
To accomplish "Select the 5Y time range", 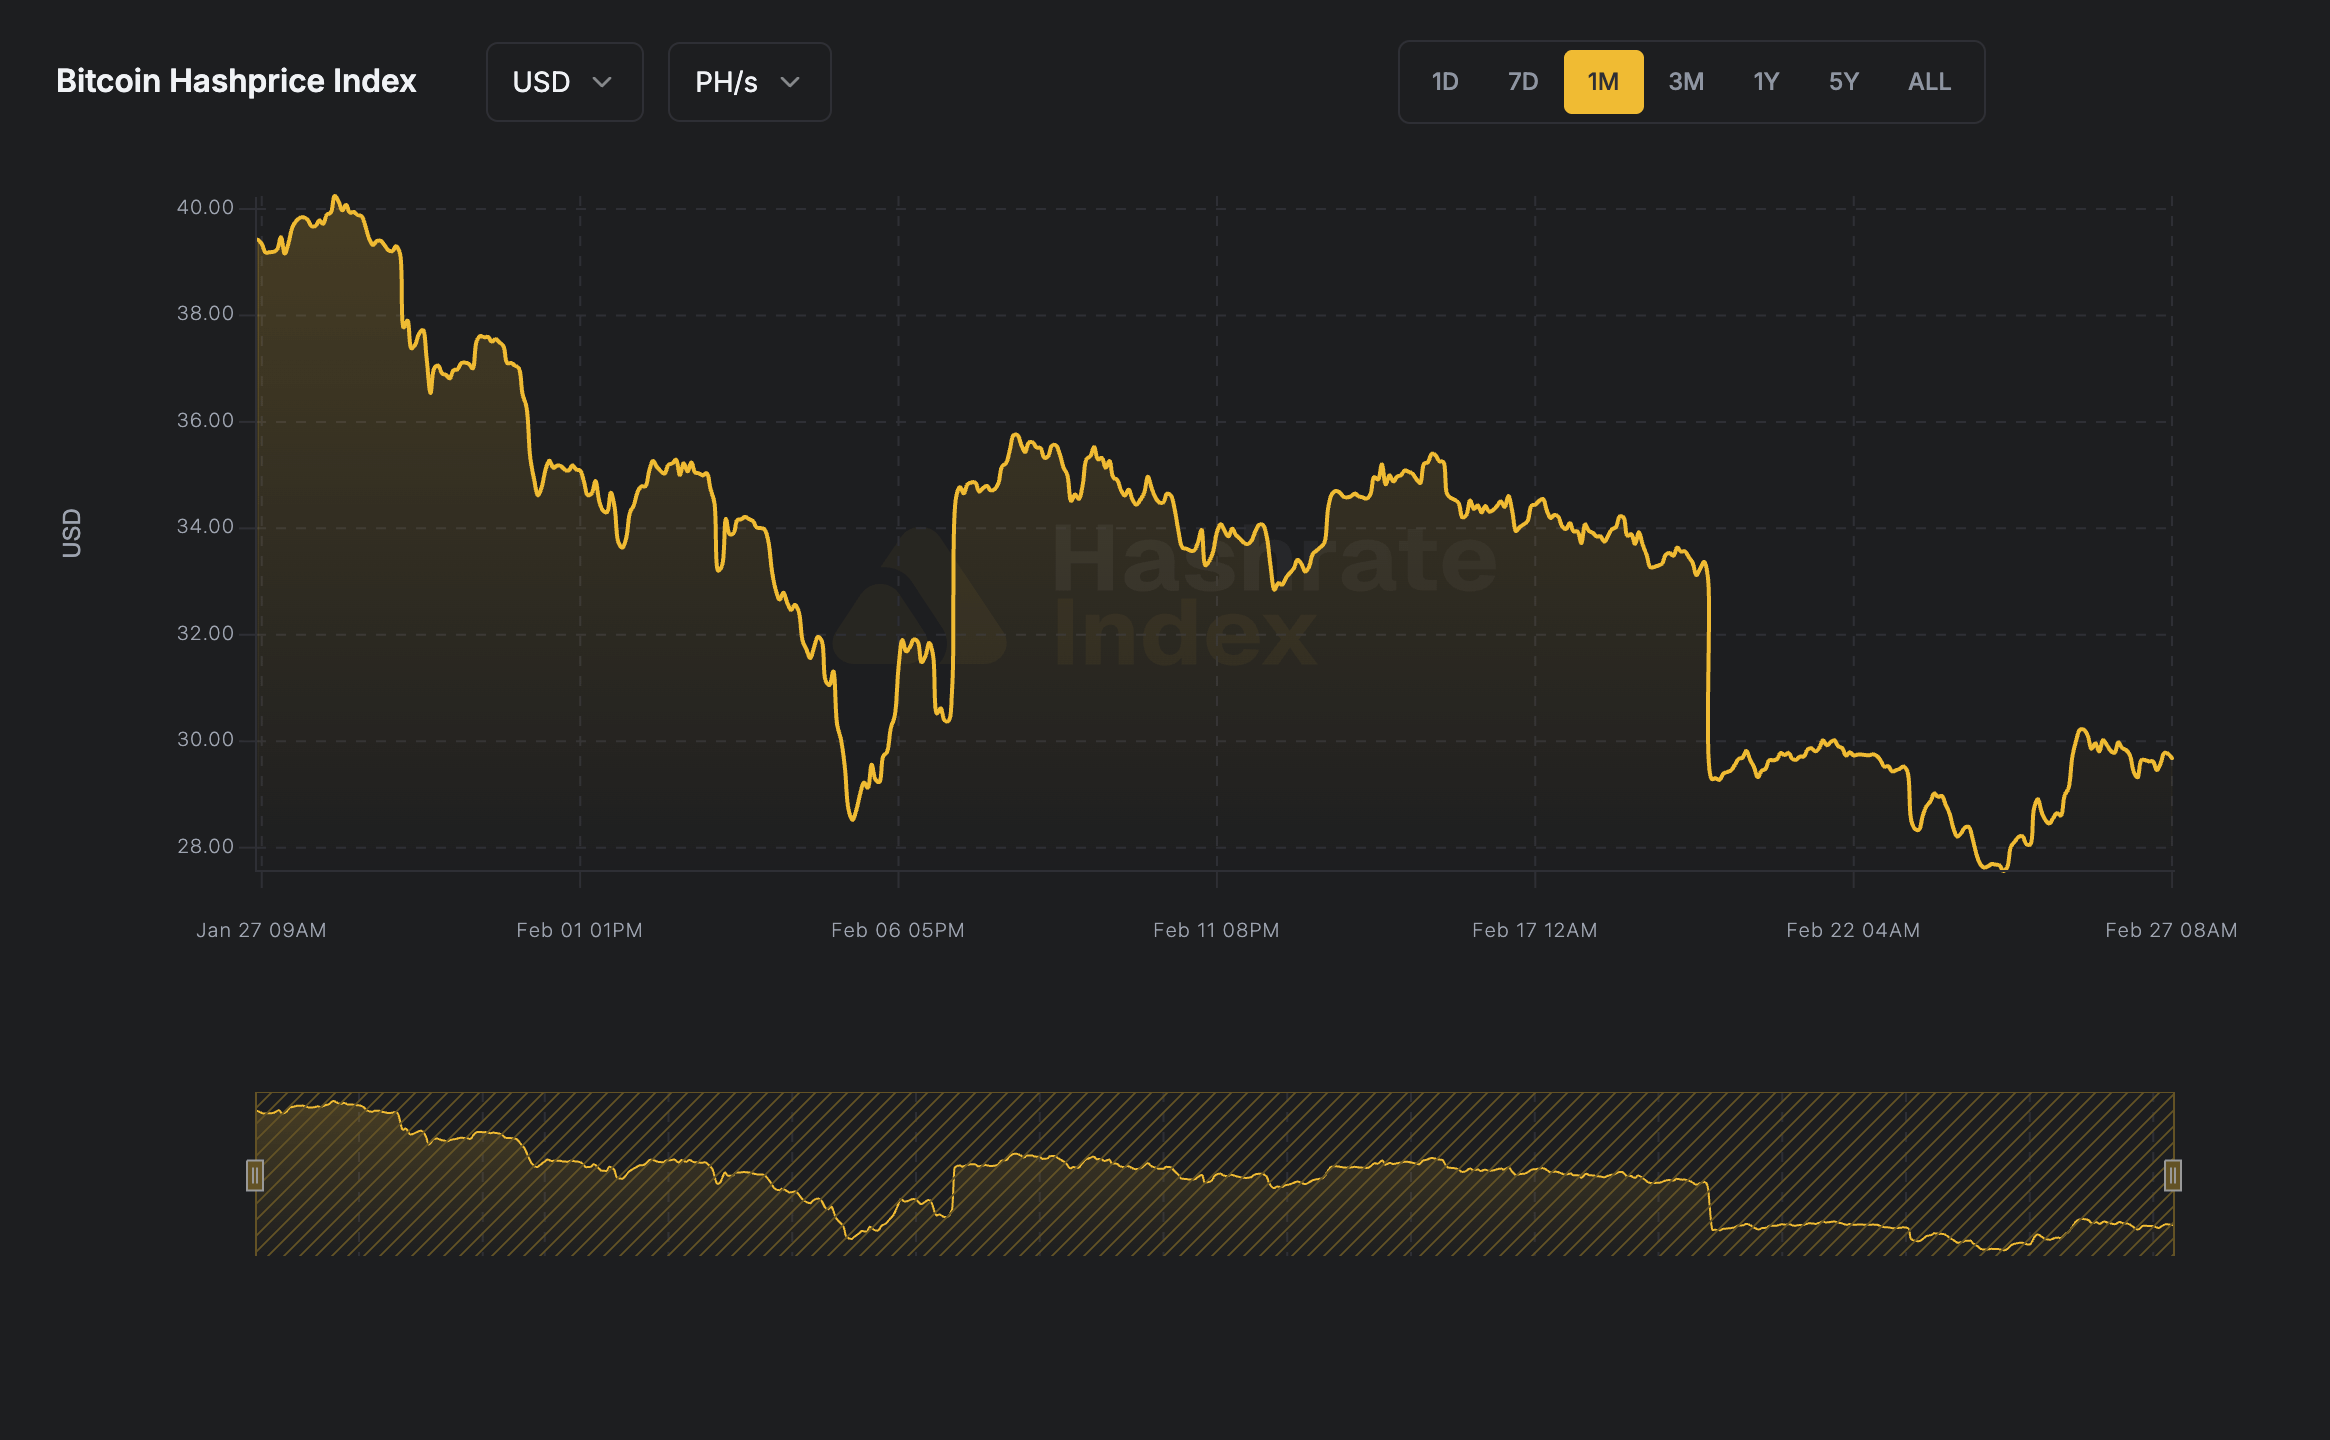I will click(x=1843, y=82).
